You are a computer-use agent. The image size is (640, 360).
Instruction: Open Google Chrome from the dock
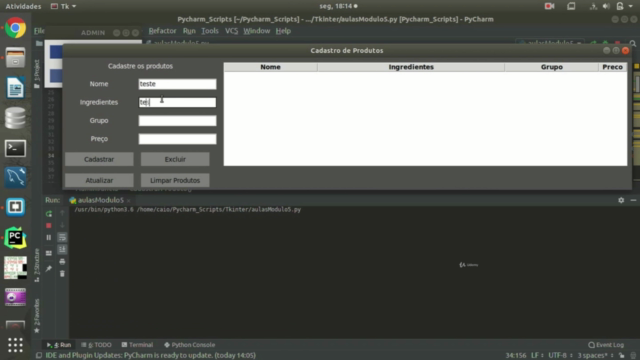(x=15, y=28)
